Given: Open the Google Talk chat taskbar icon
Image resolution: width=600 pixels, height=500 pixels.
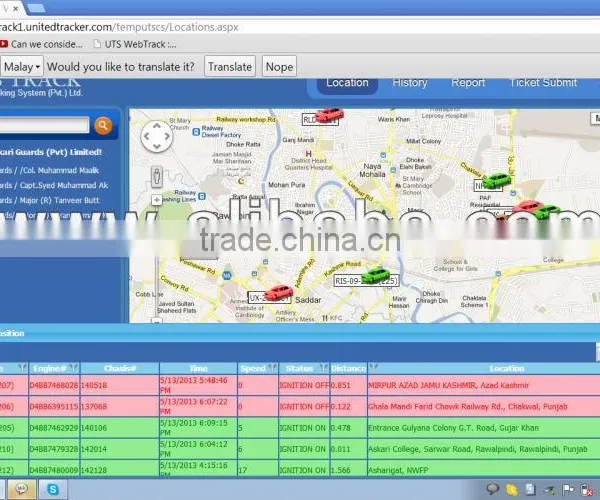Looking at the screenshot, I should (22, 489).
